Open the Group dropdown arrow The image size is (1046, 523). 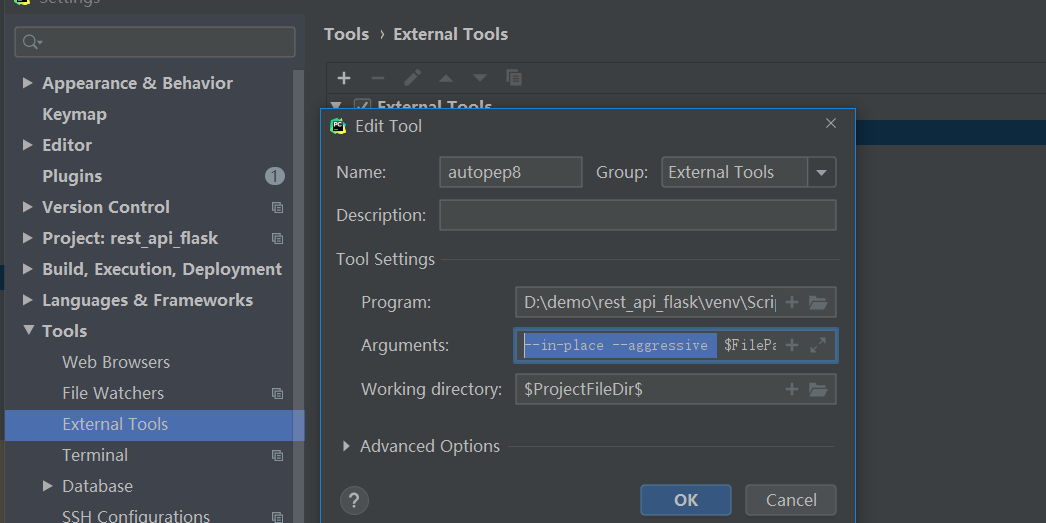click(822, 173)
